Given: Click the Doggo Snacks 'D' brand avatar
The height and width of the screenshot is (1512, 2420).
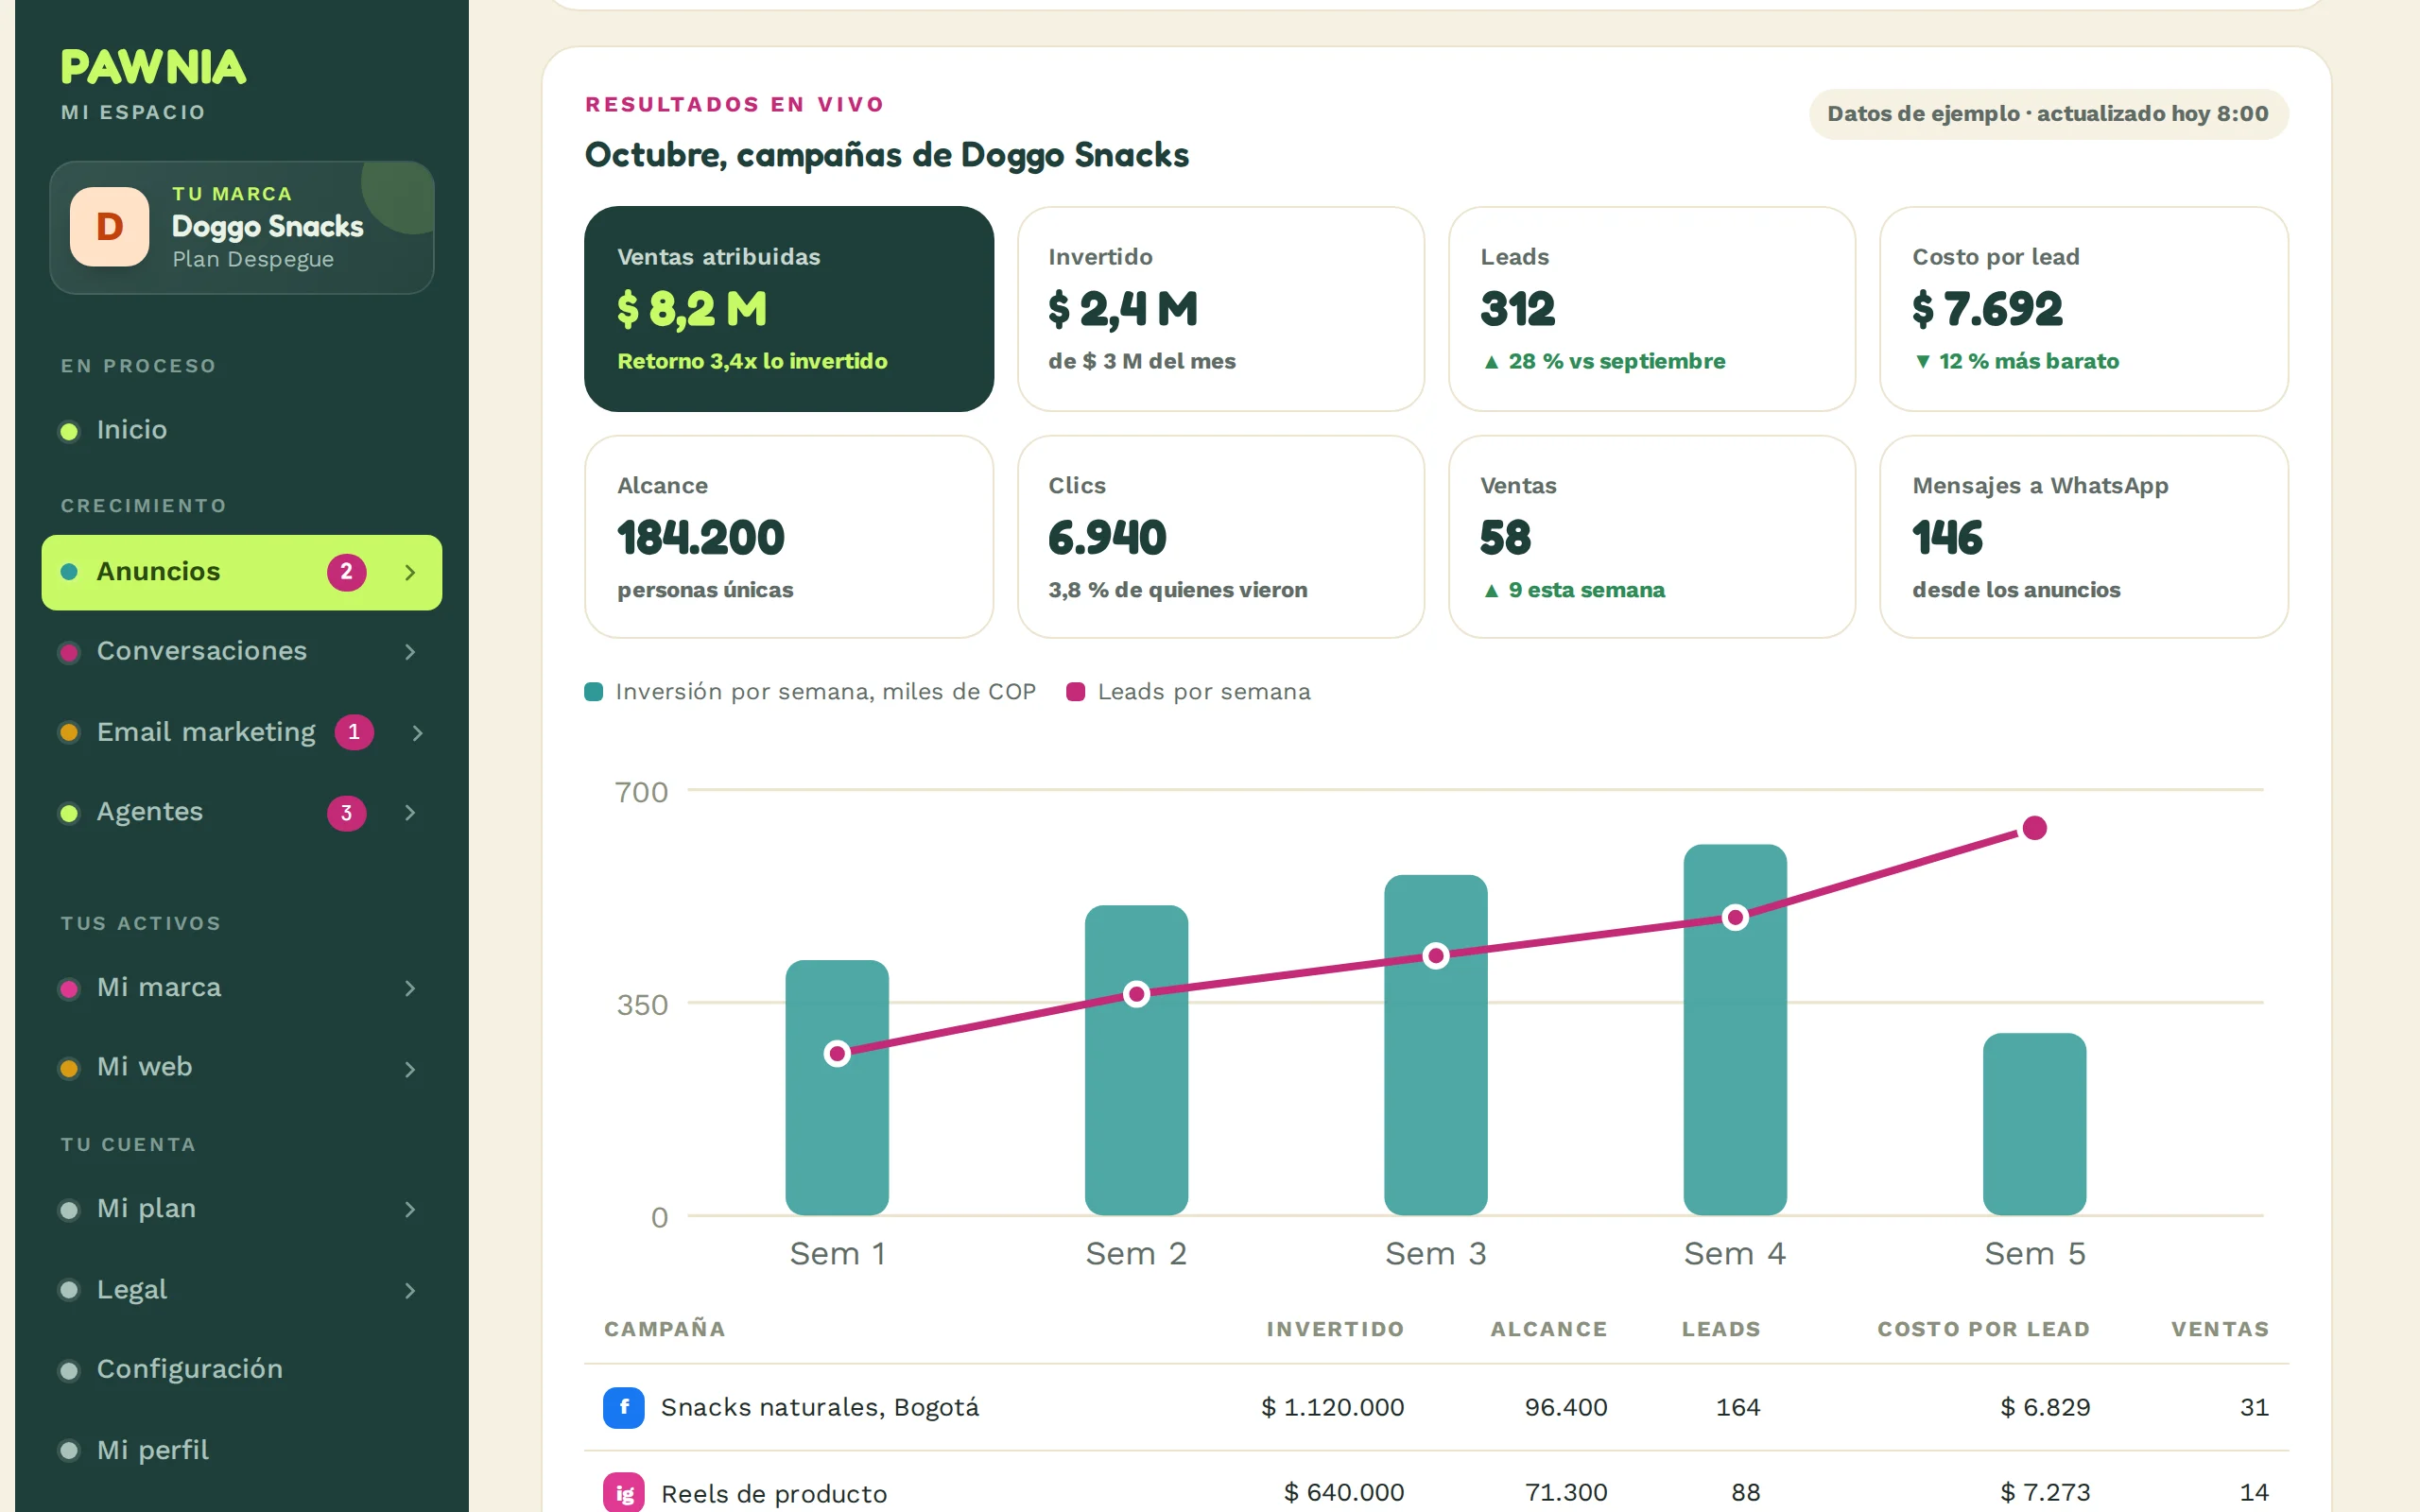Looking at the screenshot, I should coord(110,227).
